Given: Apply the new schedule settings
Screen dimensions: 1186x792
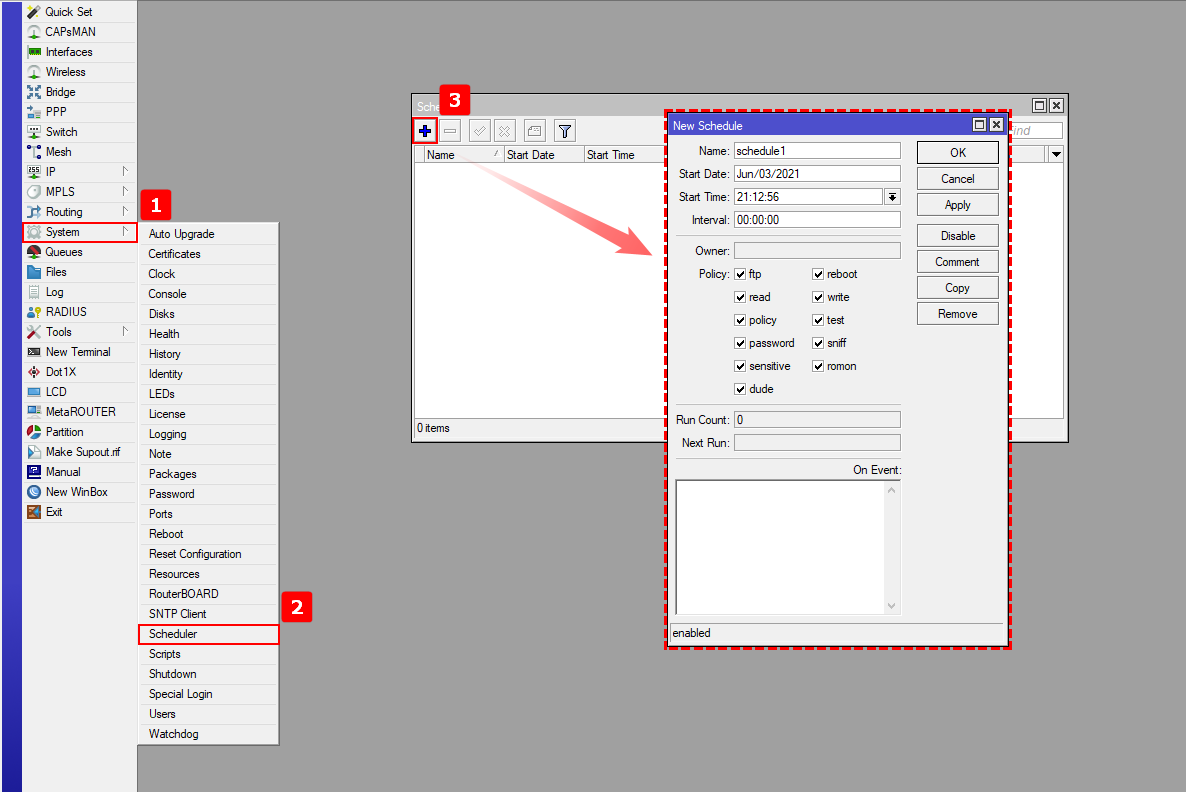Looking at the screenshot, I should (956, 204).
